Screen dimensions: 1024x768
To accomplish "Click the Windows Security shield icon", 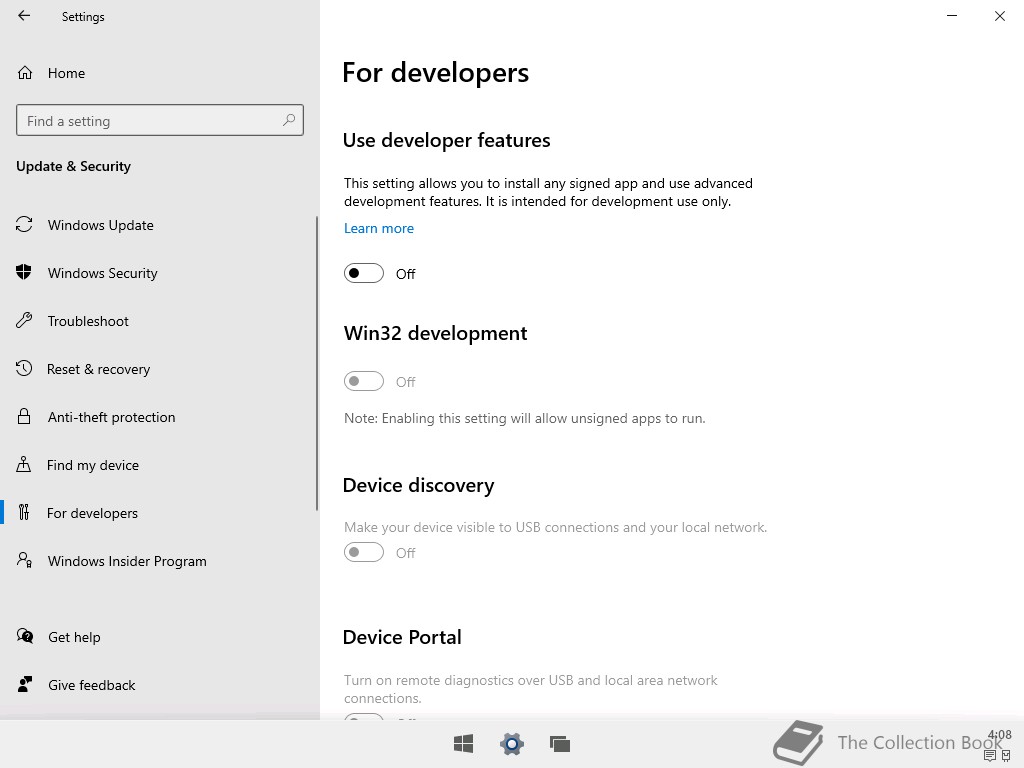I will (24, 272).
